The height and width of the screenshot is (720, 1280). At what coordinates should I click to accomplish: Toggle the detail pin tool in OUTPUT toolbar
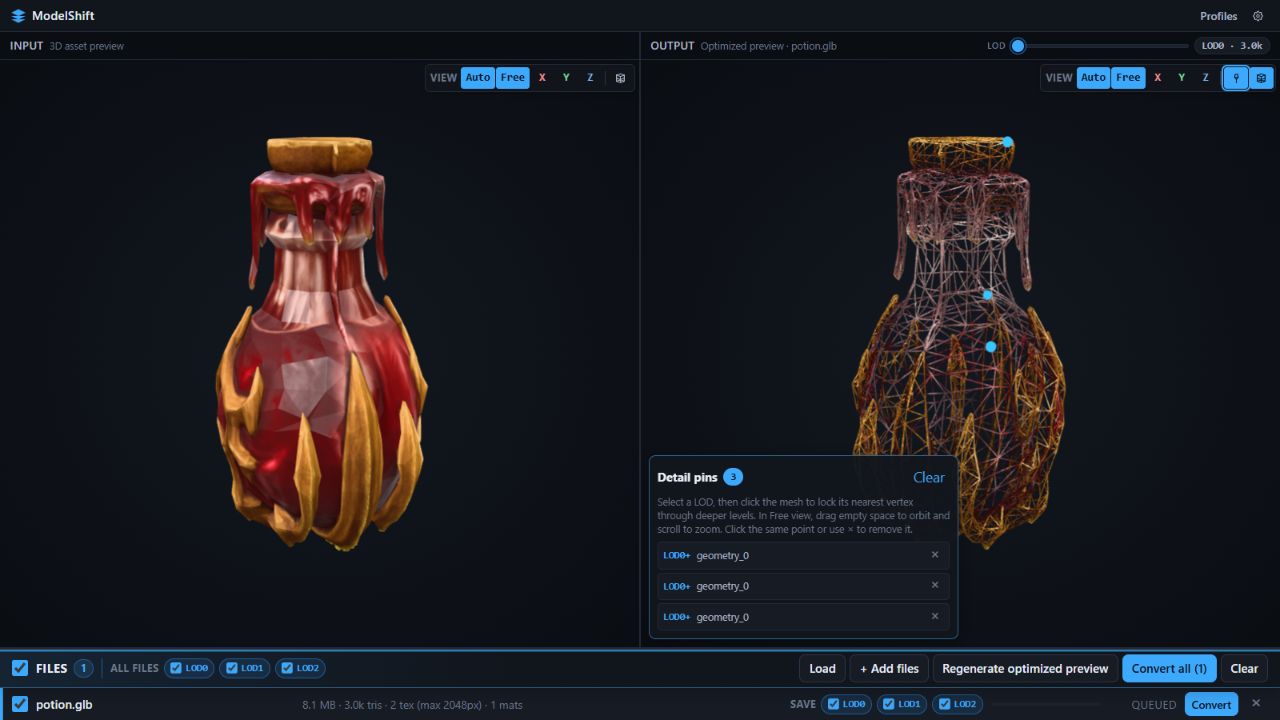1236,78
